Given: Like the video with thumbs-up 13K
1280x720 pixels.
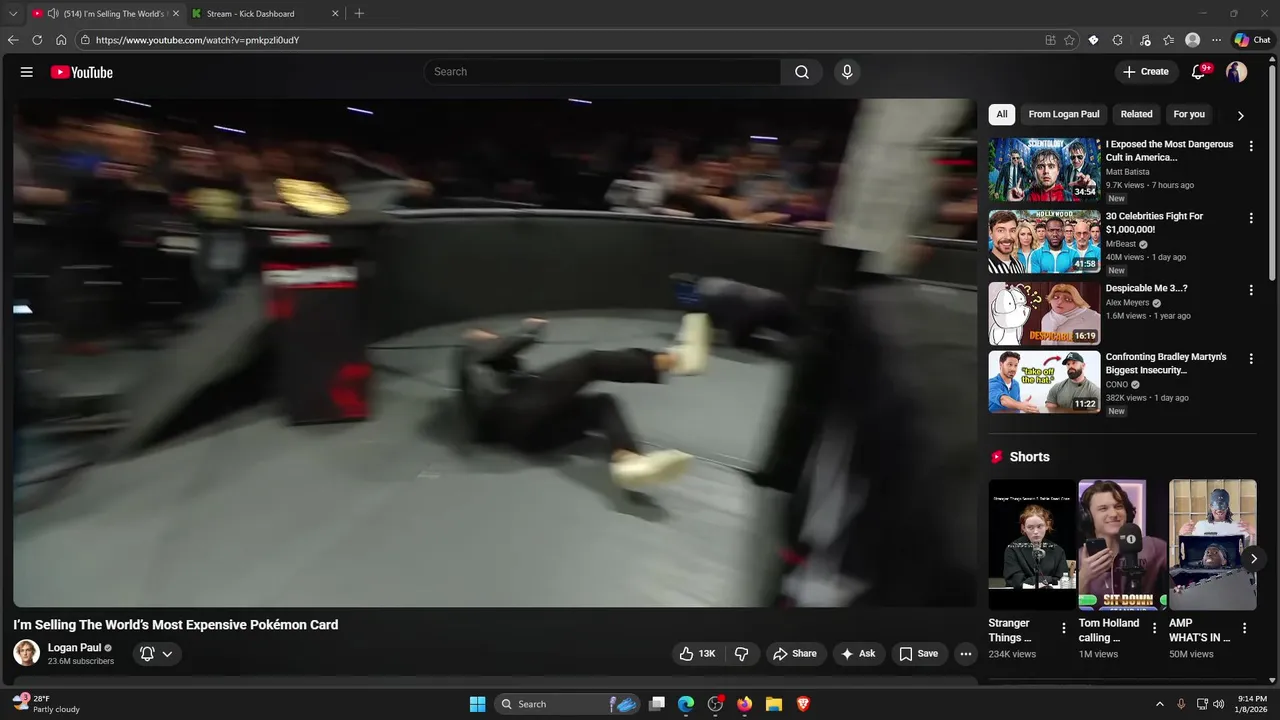Looking at the screenshot, I should coord(698,654).
